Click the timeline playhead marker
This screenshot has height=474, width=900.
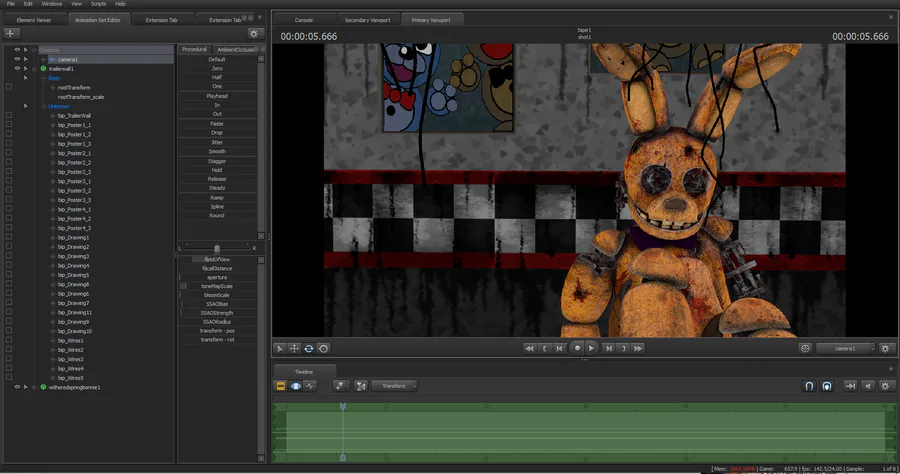coord(343,406)
